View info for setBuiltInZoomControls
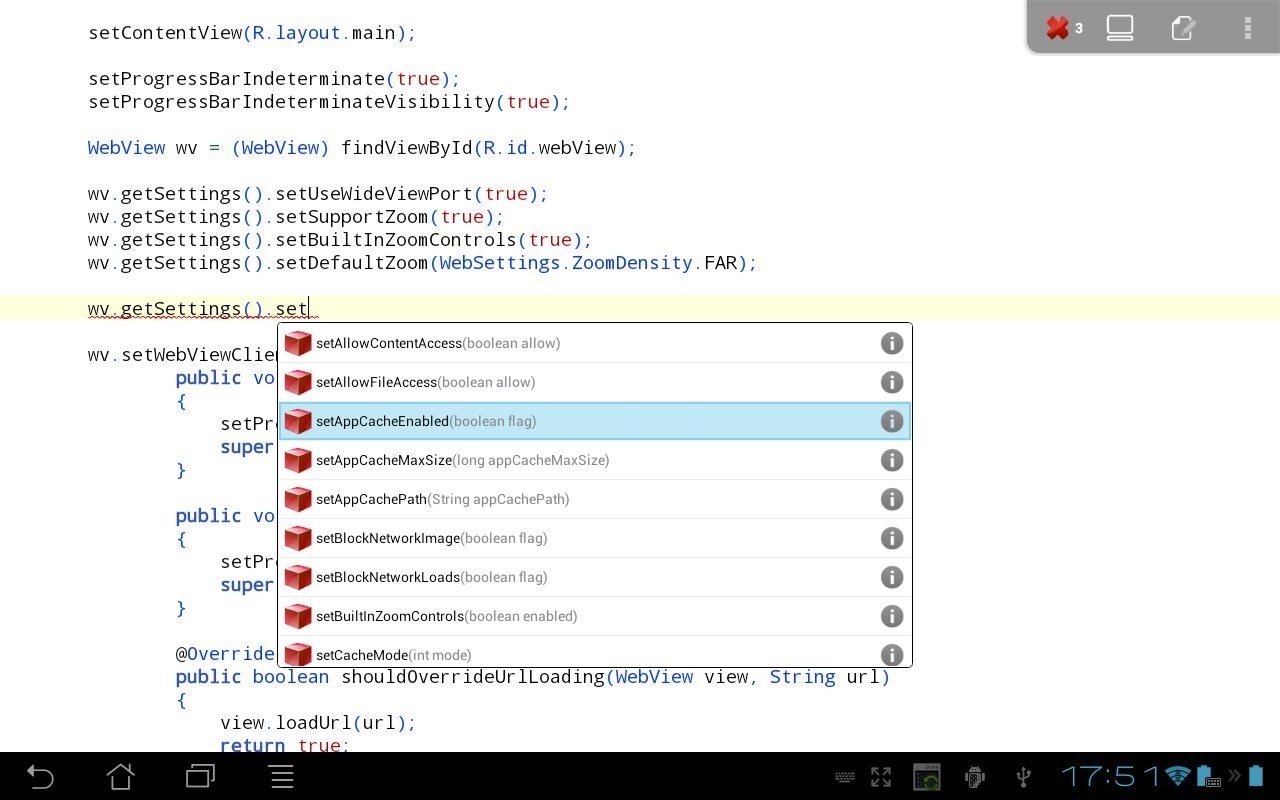The height and width of the screenshot is (800, 1280). click(891, 616)
